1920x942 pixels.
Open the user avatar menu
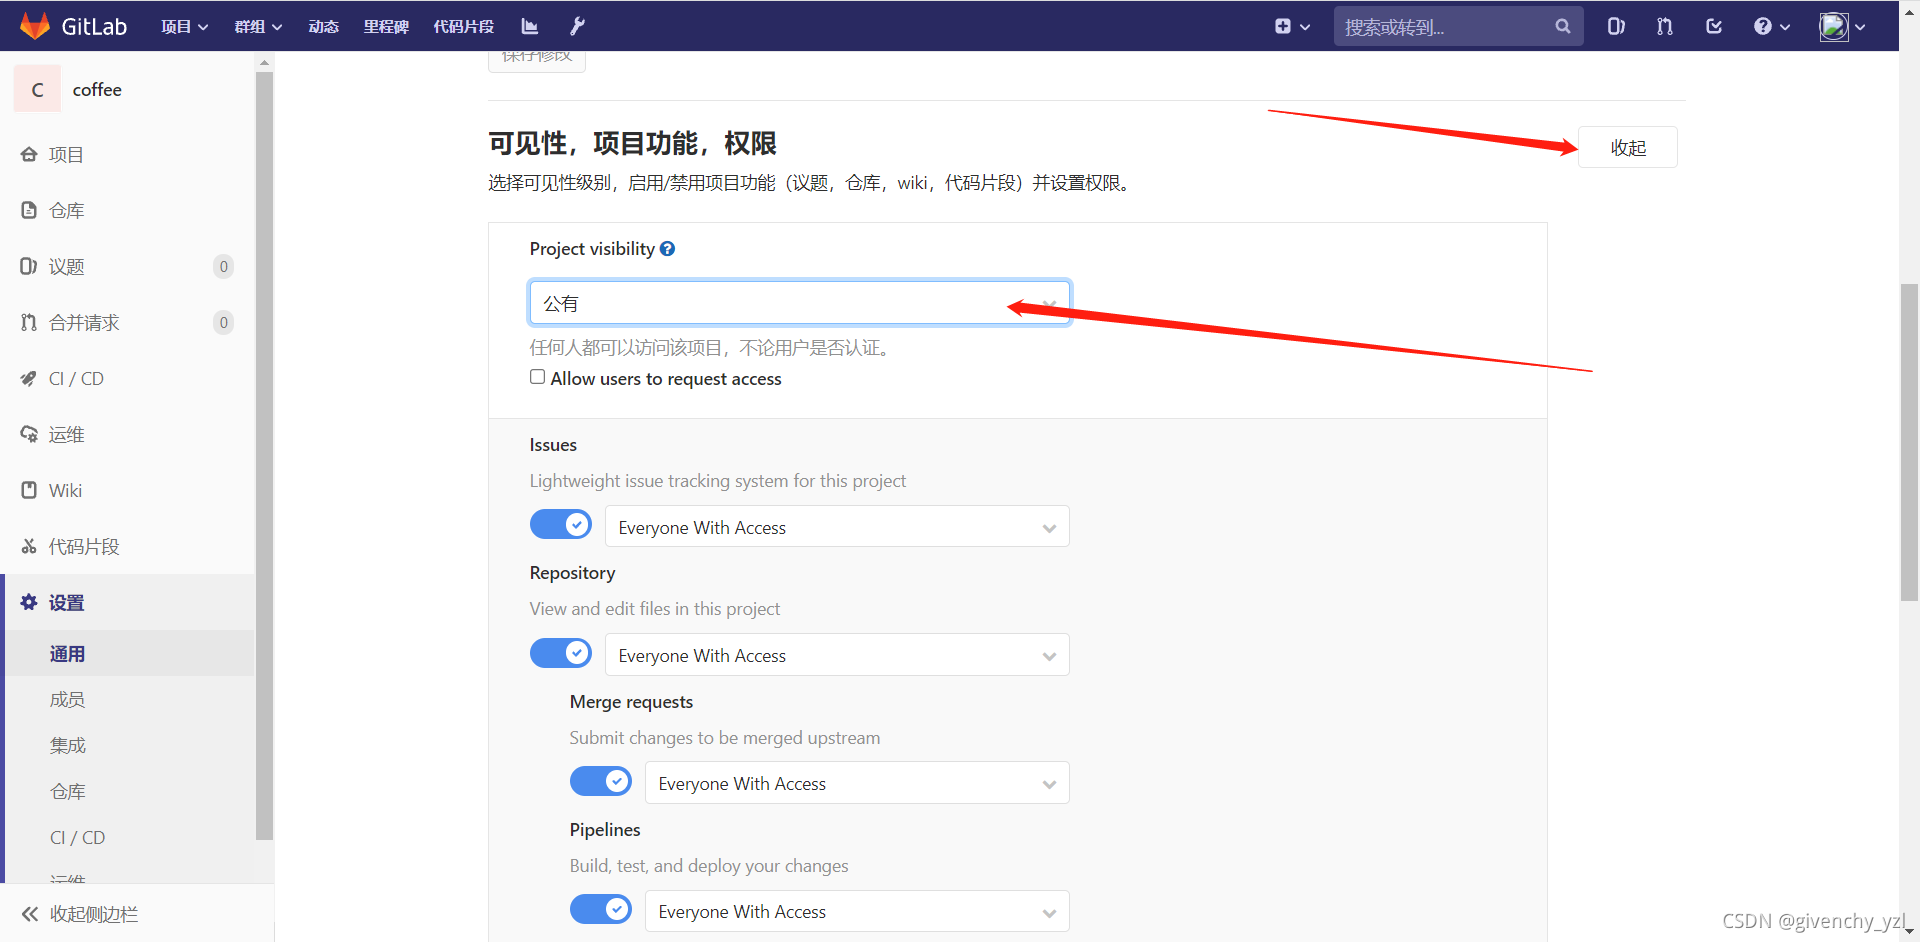(1842, 27)
